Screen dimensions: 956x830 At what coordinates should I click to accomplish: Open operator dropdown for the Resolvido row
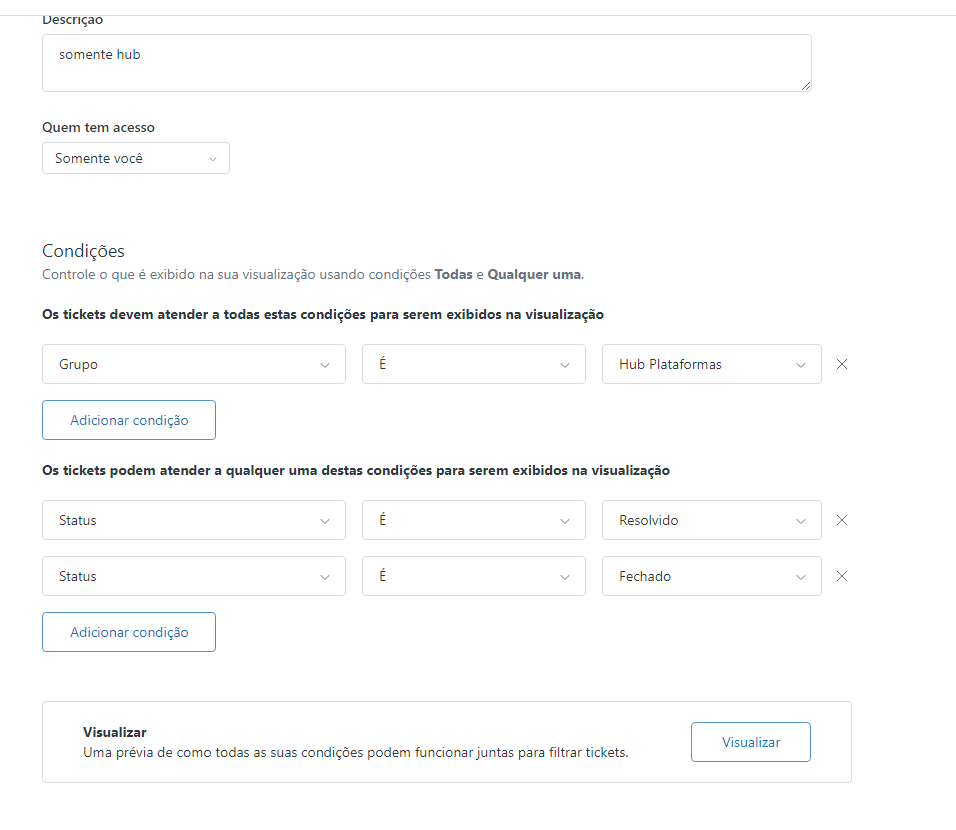(473, 520)
